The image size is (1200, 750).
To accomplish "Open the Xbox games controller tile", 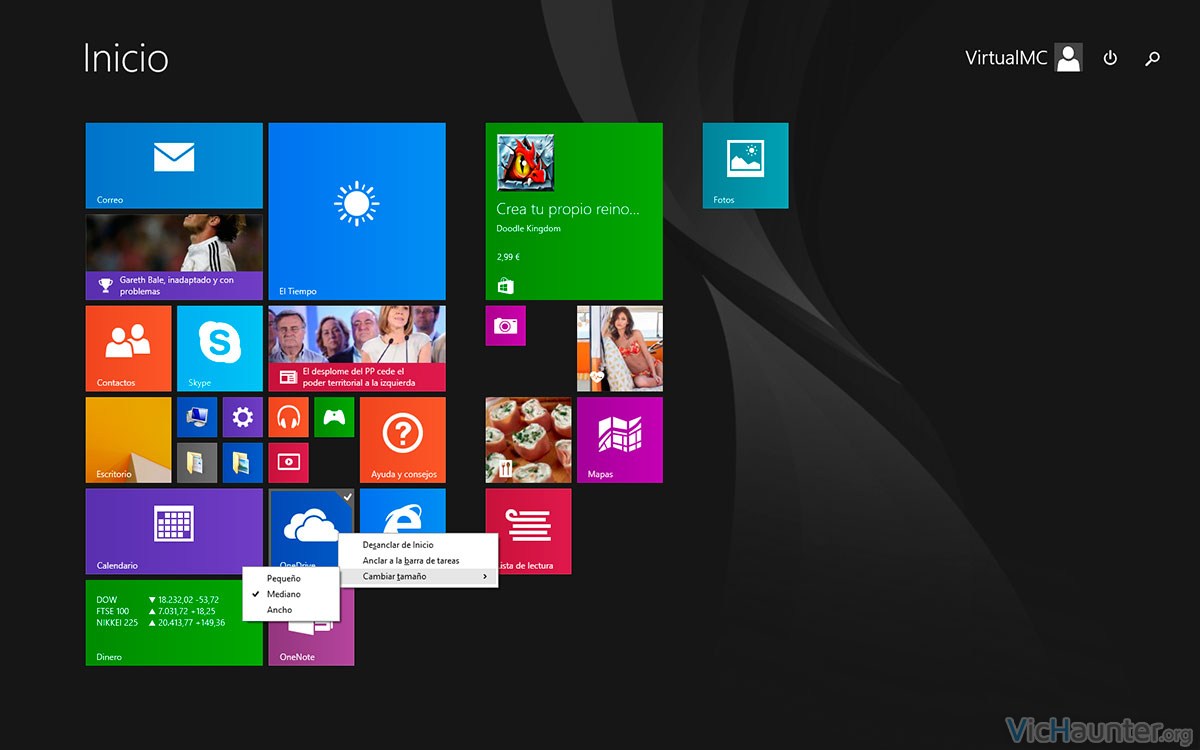I will click(334, 417).
